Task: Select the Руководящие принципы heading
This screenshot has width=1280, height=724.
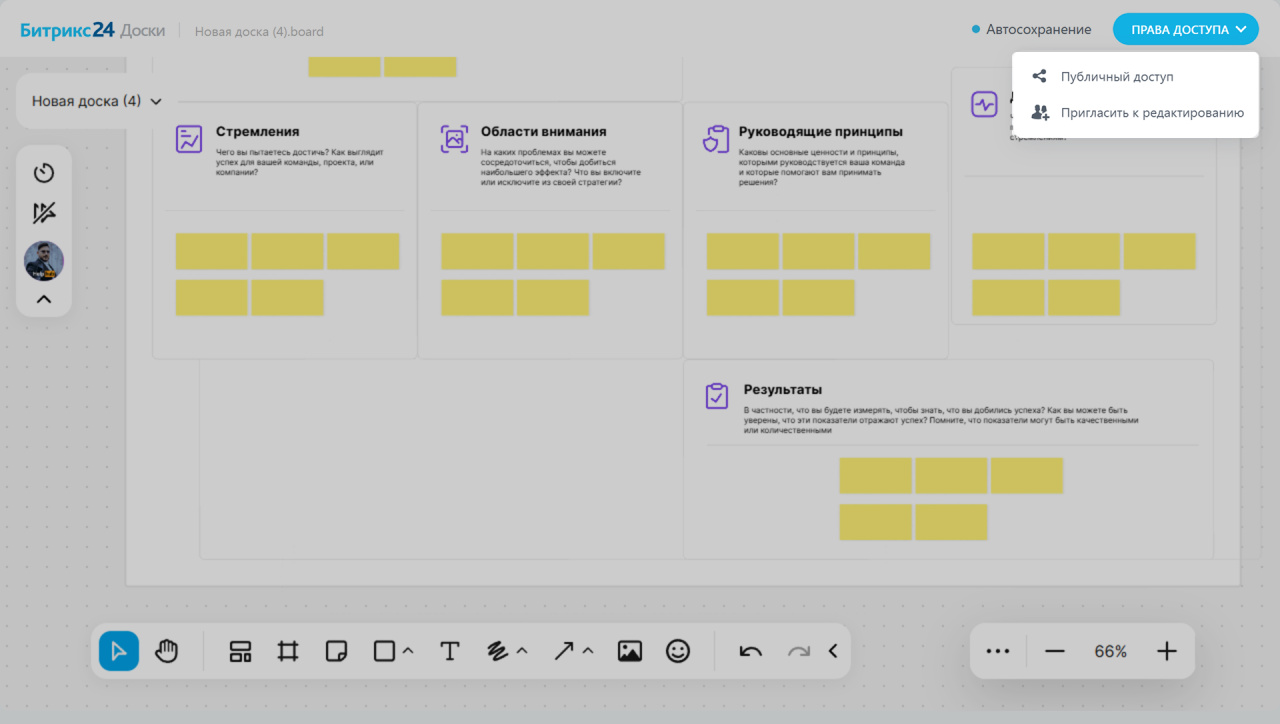Action: (x=821, y=131)
